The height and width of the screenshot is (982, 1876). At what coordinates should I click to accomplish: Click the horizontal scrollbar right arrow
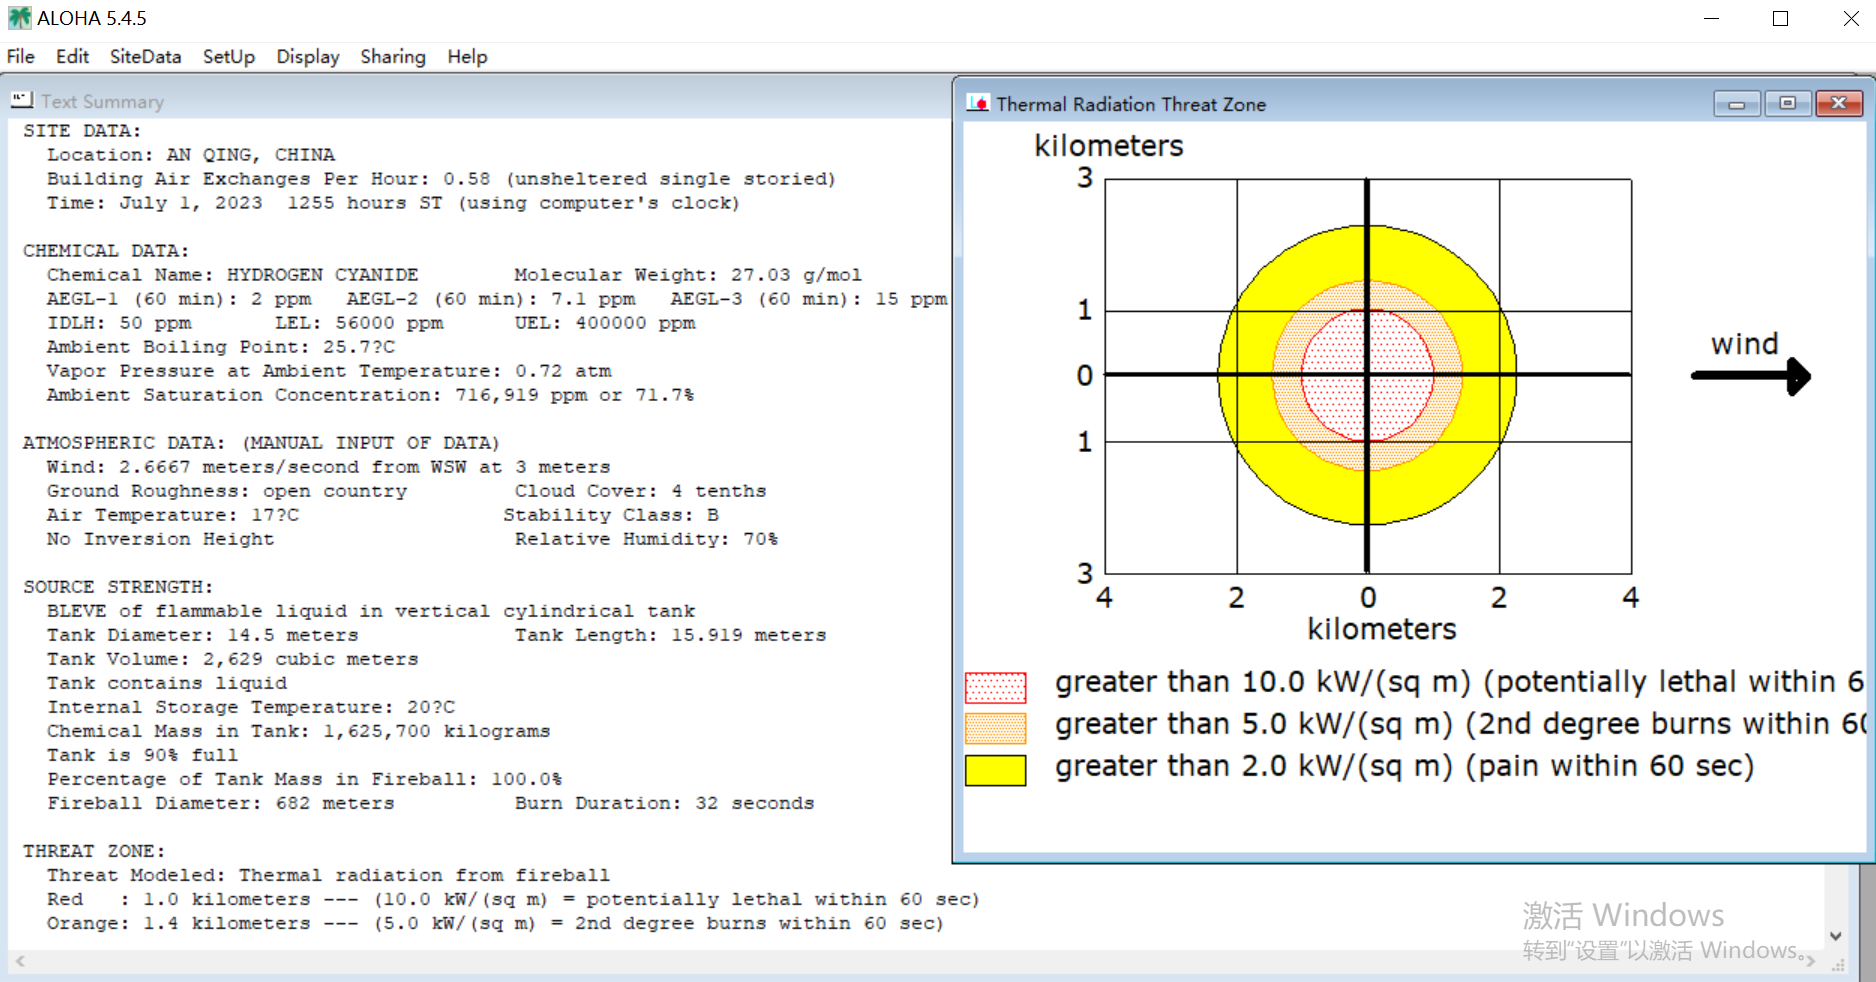coord(1810,961)
